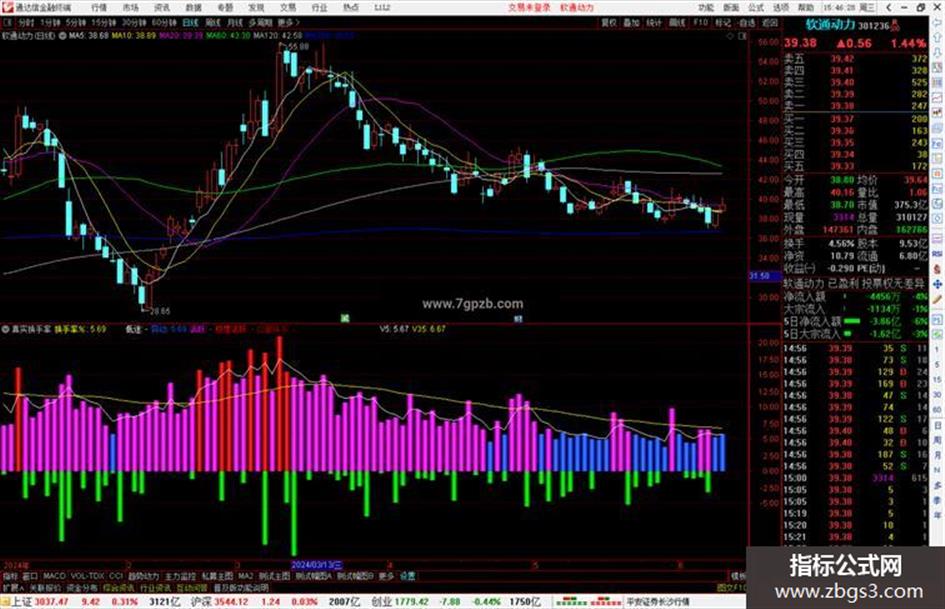945x609 pixels.
Task: Open the 交易 menu
Action: point(288,7)
